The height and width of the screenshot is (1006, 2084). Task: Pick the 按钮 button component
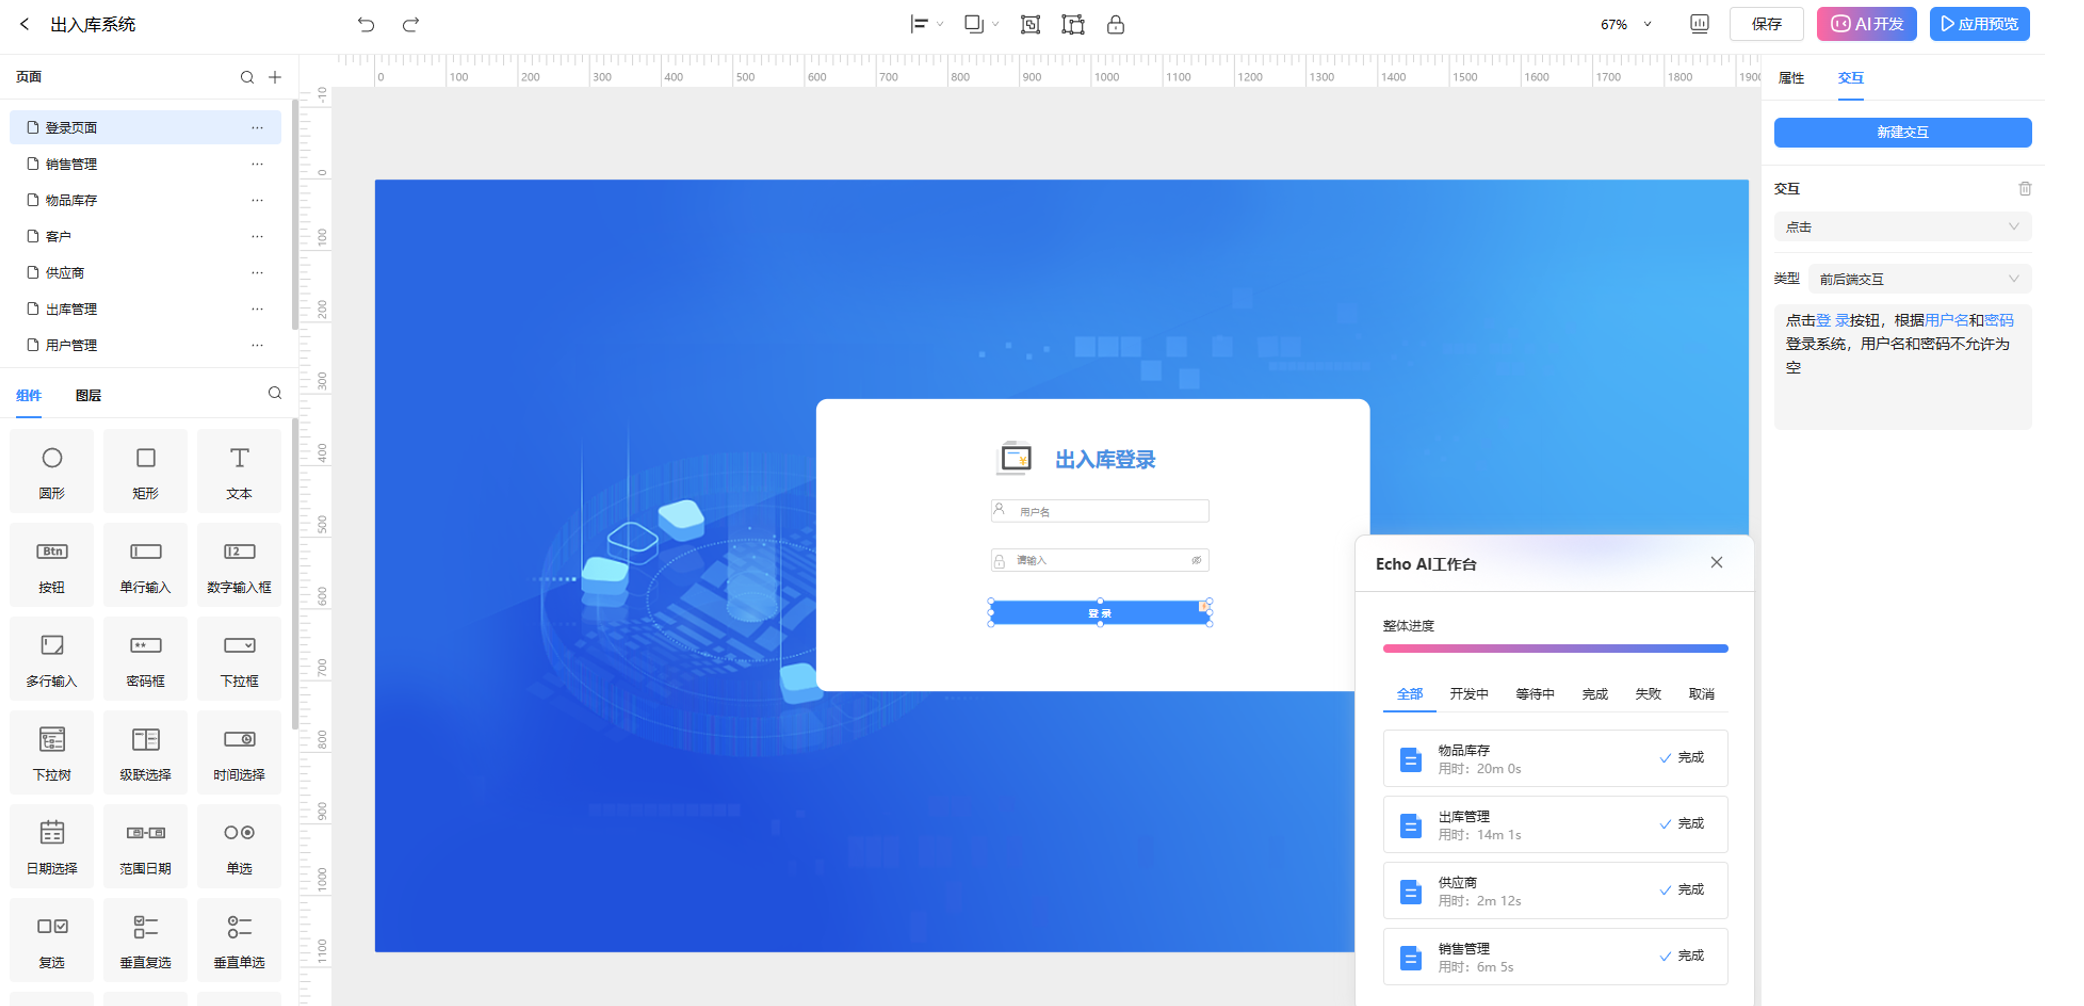pyautogui.click(x=51, y=565)
